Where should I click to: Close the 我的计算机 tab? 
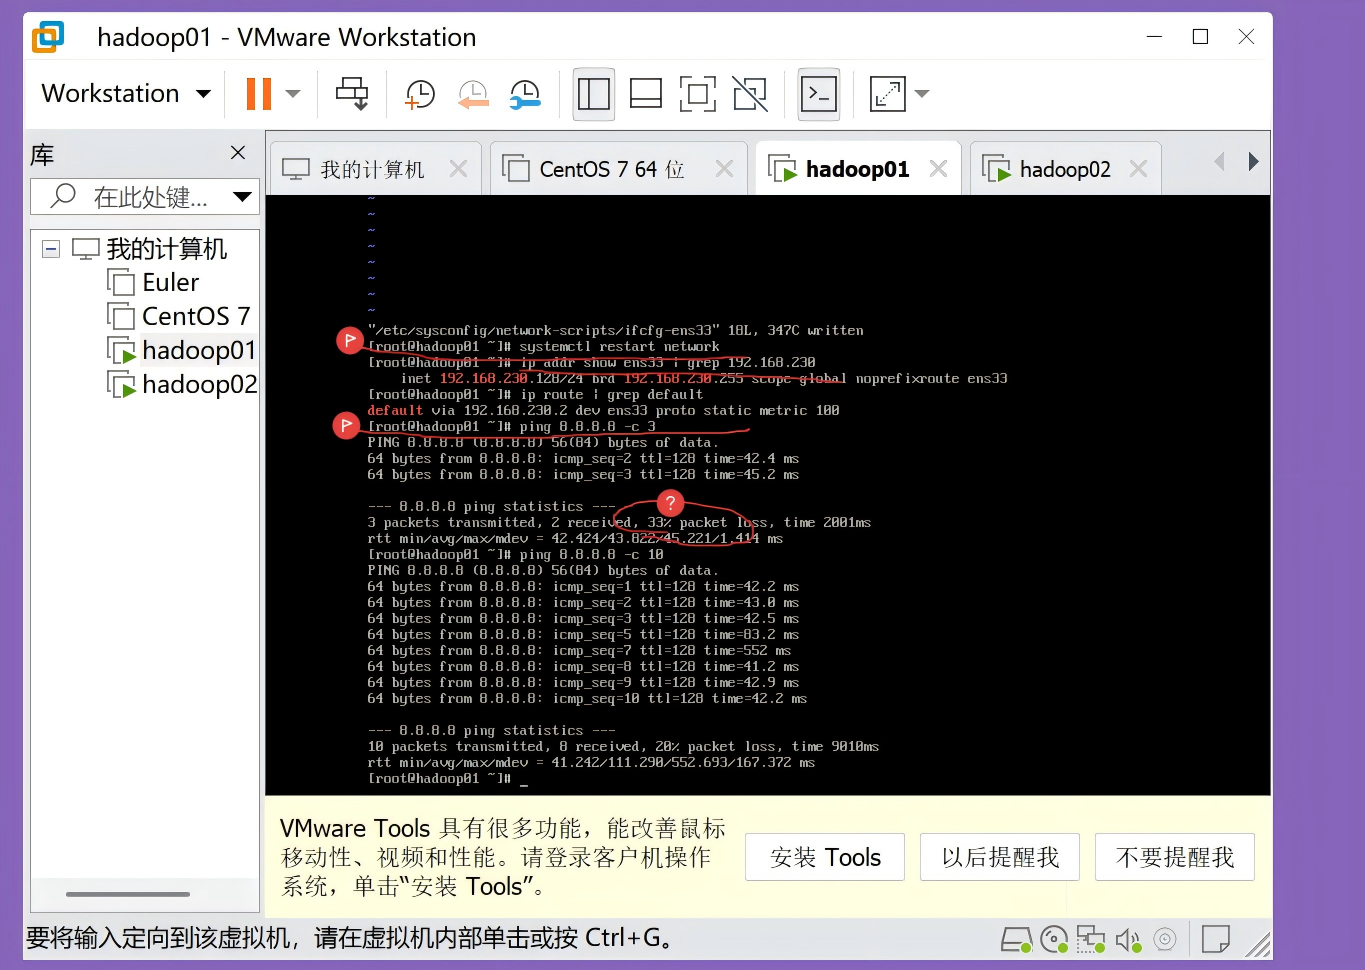point(458,169)
